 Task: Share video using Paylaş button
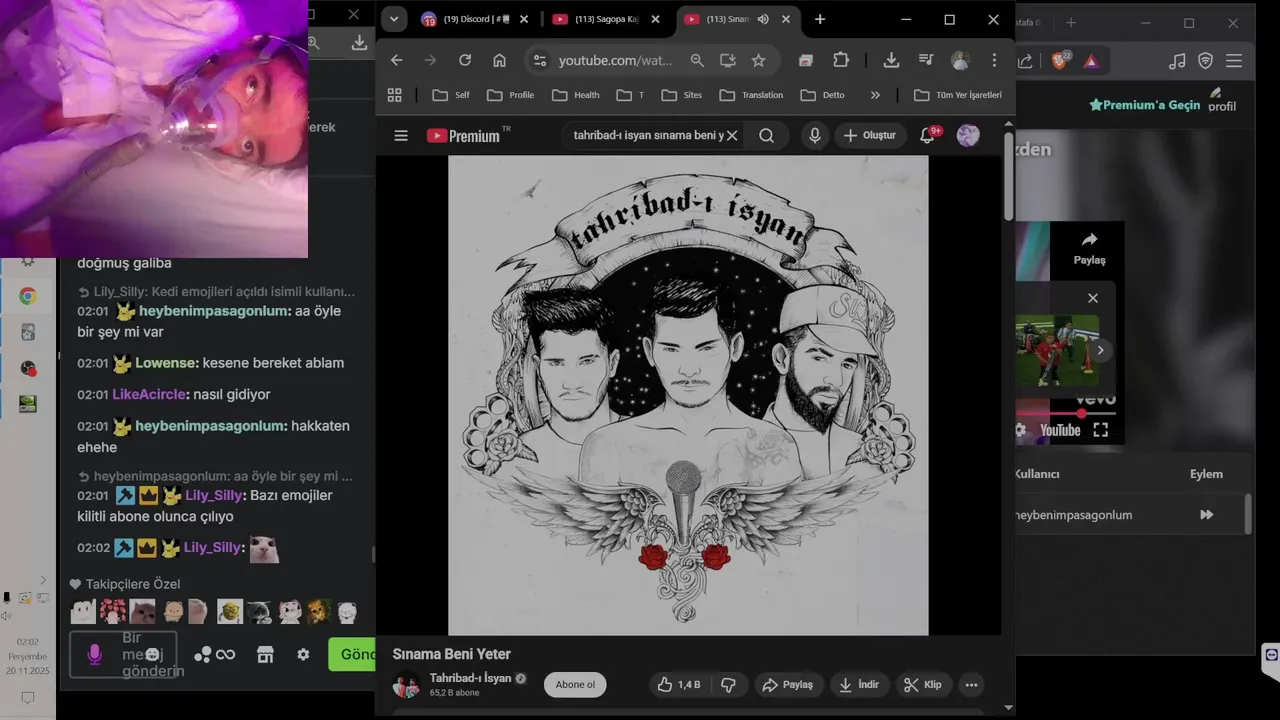pyautogui.click(x=787, y=685)
